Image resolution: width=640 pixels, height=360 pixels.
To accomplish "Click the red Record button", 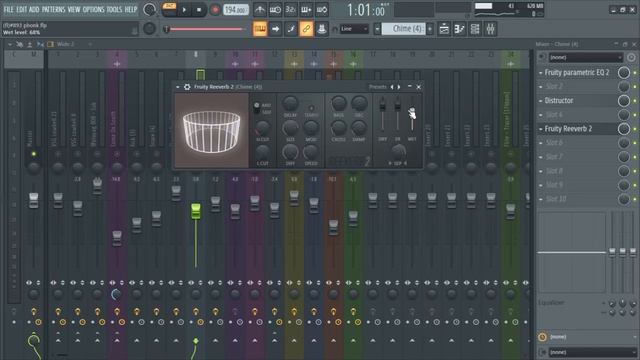I will click(215, 9).
